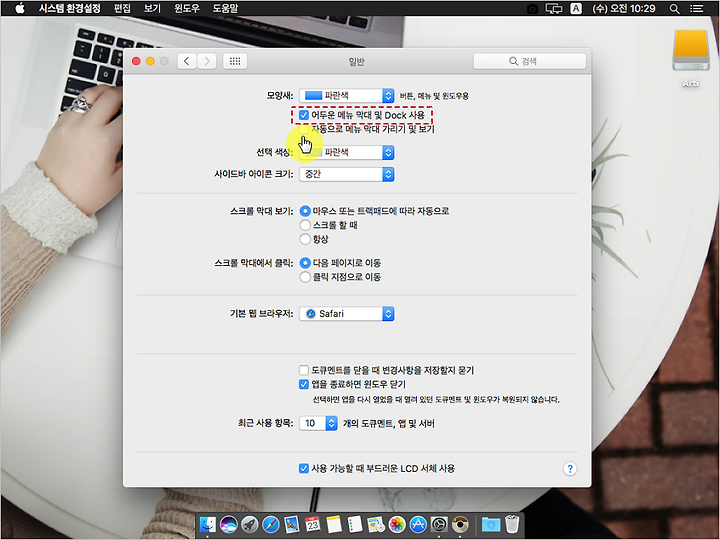This screenshot has width=720, height=540.
Task: Open help question mark button
Action: coord(570,468)
